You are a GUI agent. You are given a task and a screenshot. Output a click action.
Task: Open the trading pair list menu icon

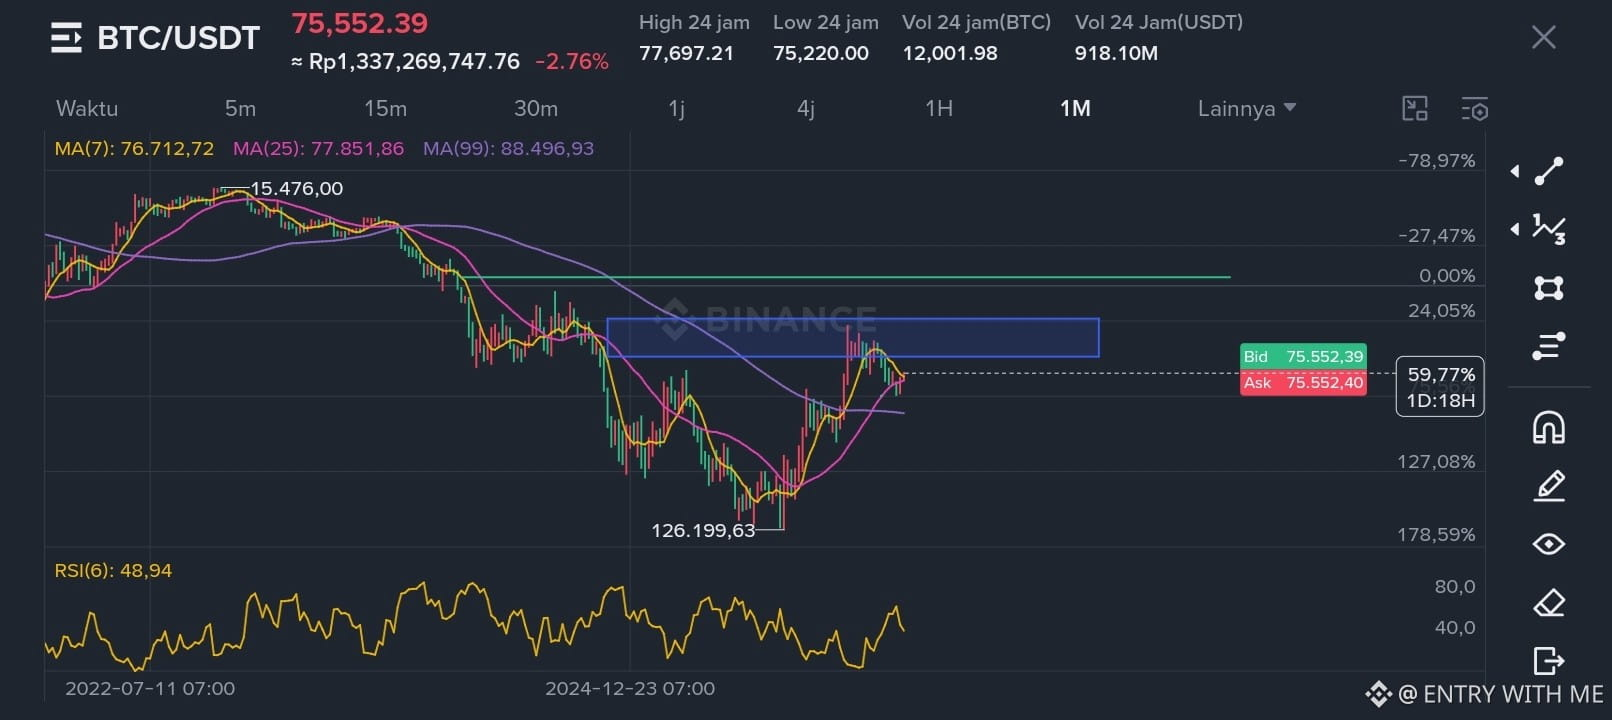point(66,38)
